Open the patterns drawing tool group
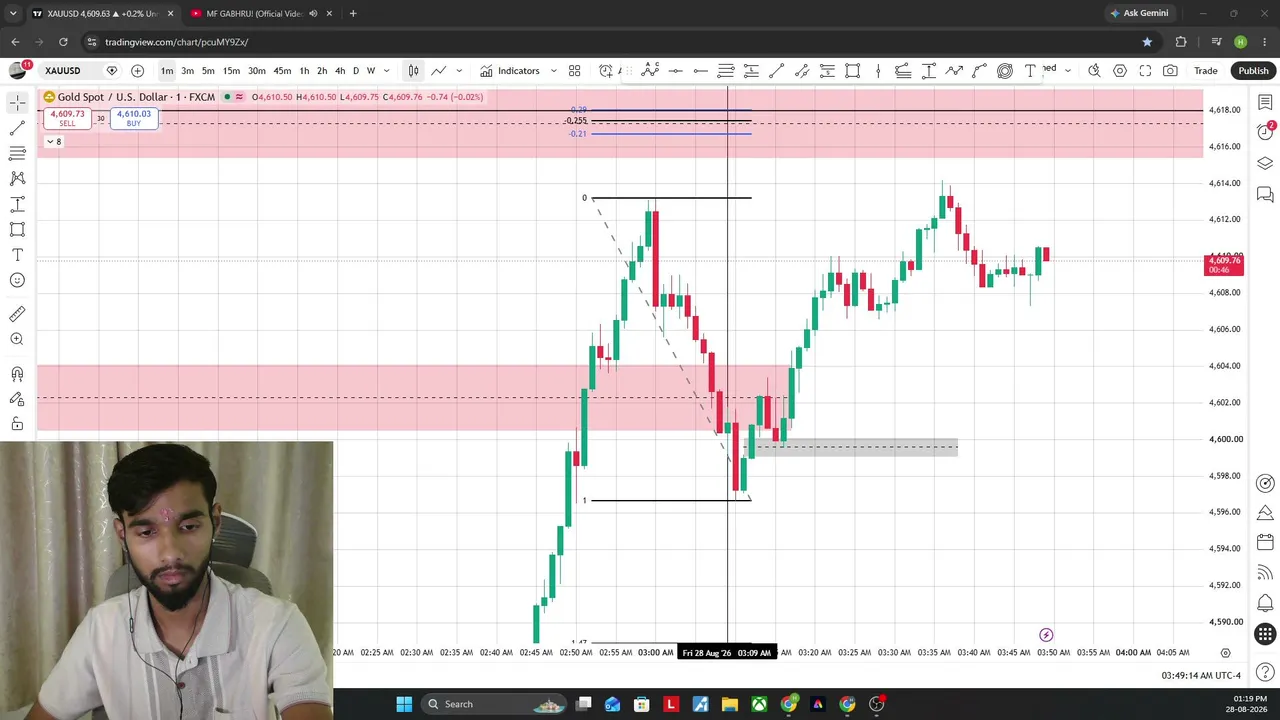Screen dimensions: 1280x720 click(17, 178)
